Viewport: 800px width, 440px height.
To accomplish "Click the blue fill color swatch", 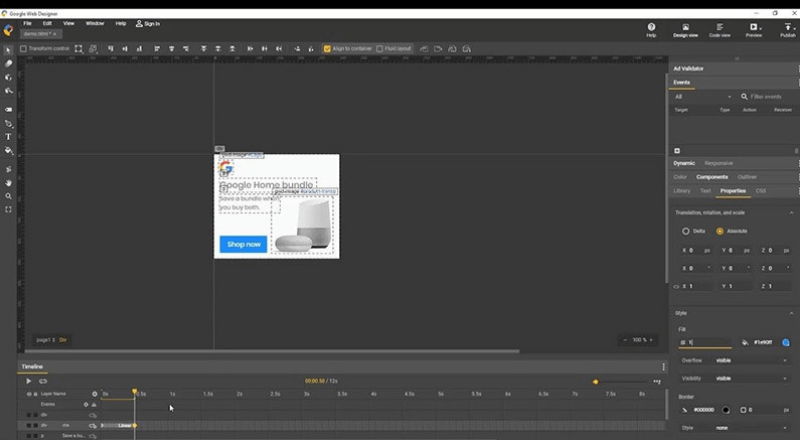I will coord(786,343).
